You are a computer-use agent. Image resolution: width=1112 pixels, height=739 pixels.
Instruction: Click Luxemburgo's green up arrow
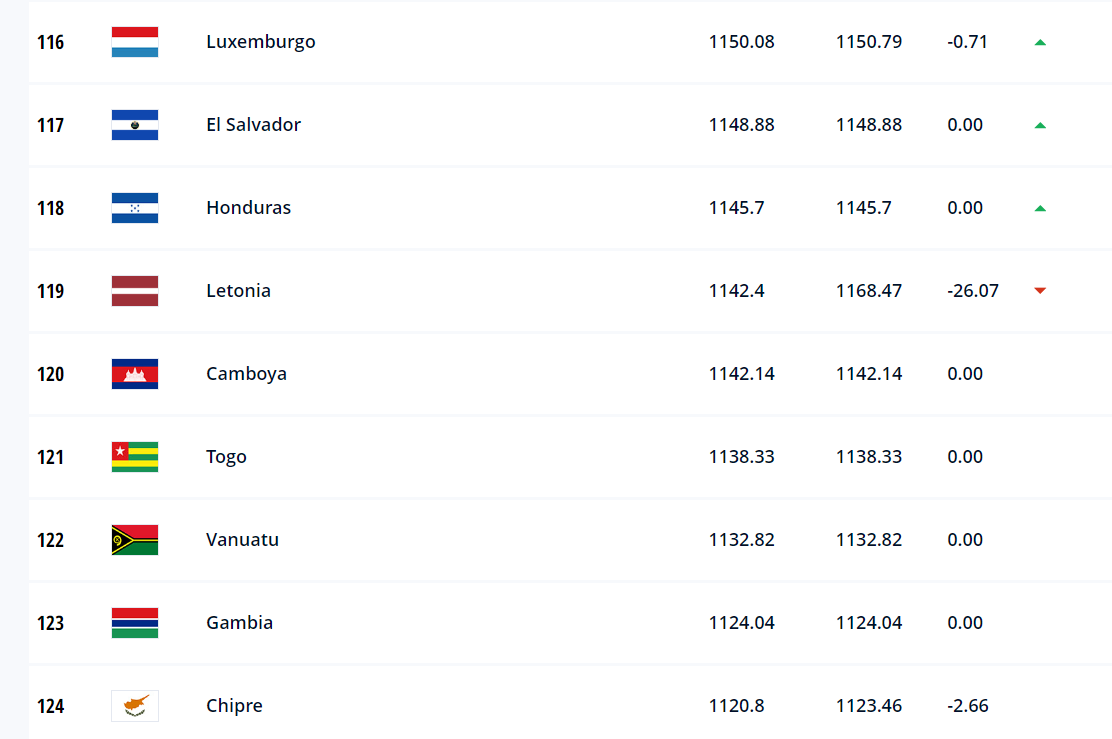[1040, 43]
